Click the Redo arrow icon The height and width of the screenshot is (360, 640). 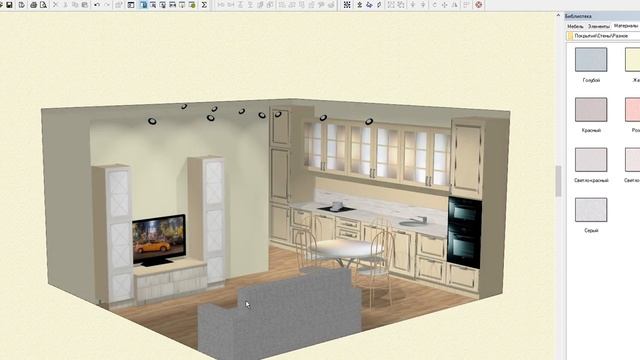coord(107,5)
